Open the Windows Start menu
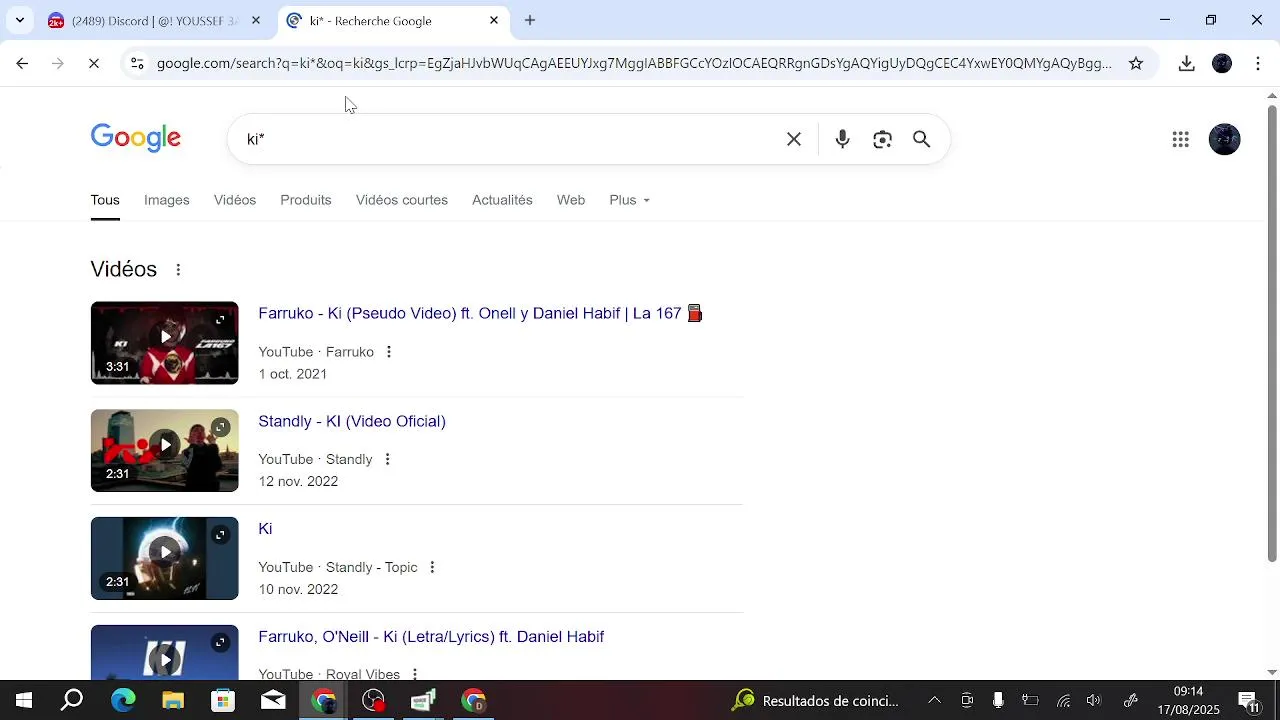1280x720 pixels. 23,700
